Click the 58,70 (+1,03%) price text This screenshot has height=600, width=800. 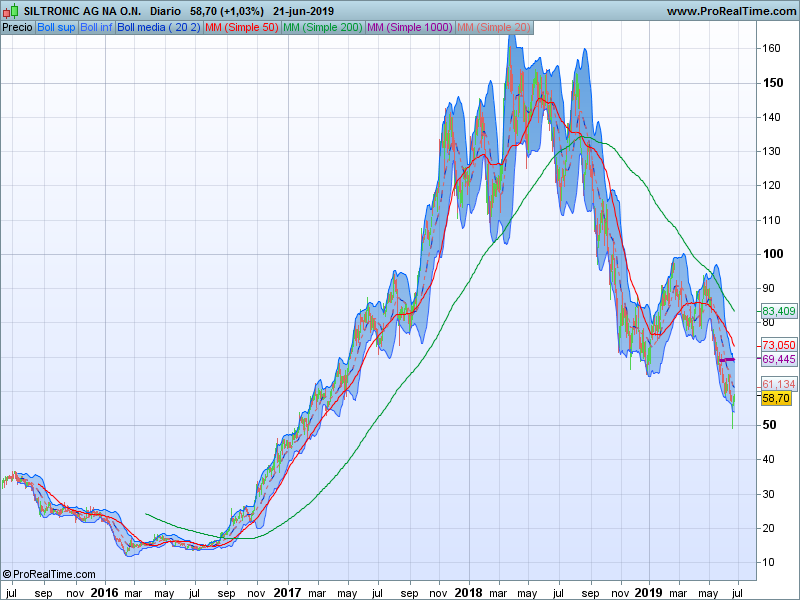[x=227, y=11]
